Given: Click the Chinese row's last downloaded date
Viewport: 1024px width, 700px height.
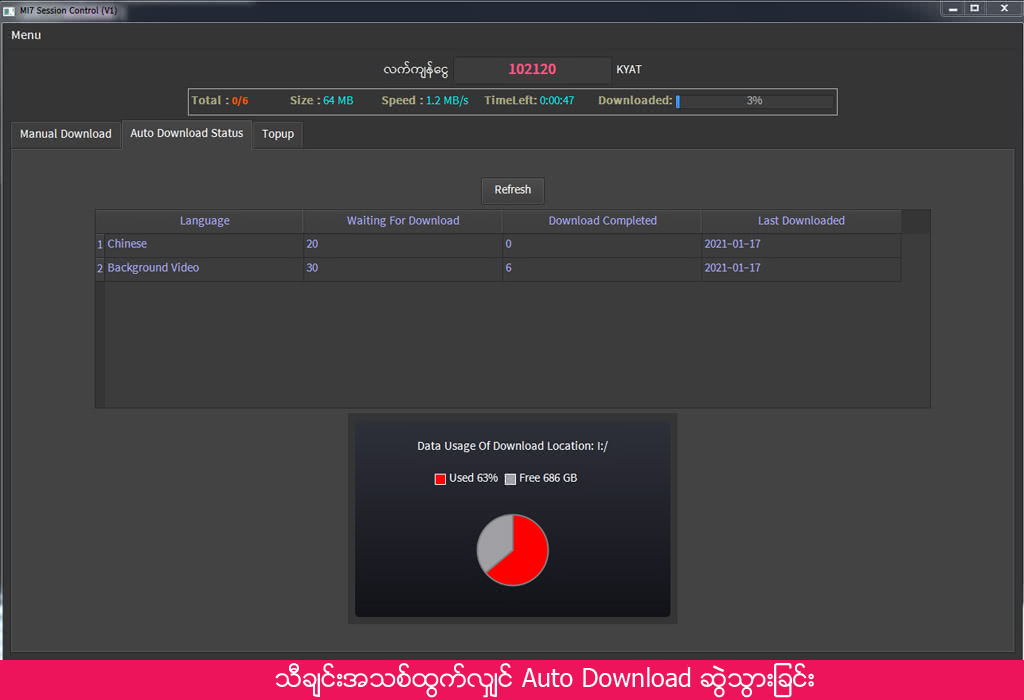Looking at the screenshot, I should click(x=732, y=244).
